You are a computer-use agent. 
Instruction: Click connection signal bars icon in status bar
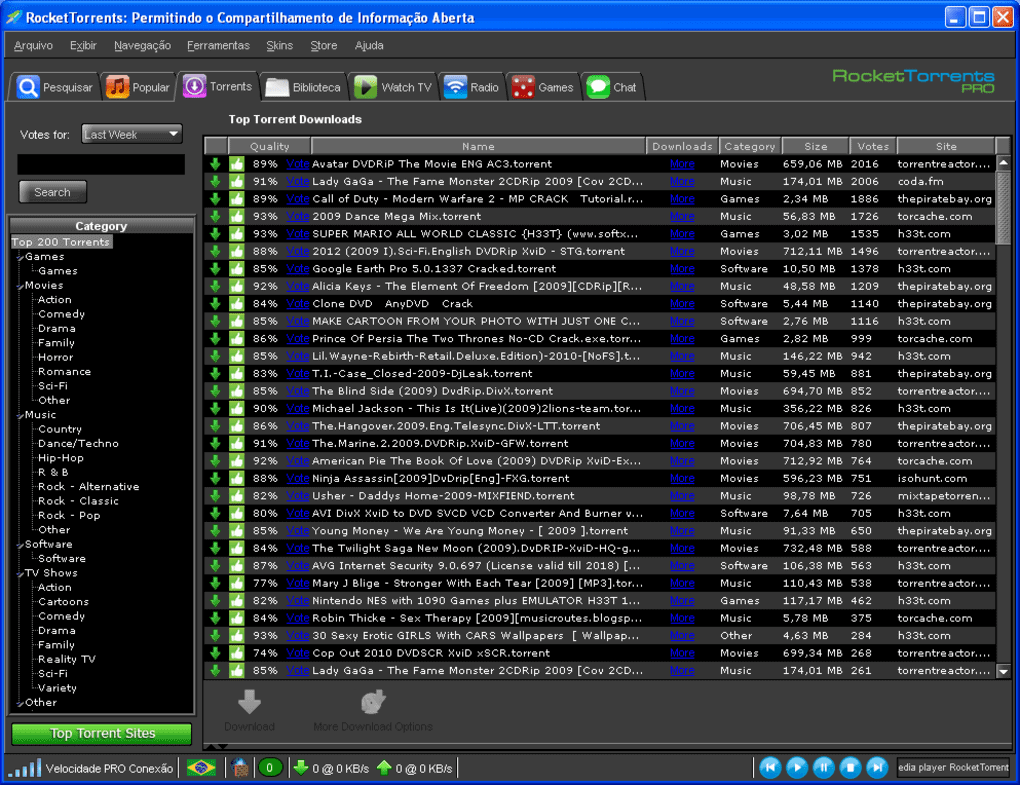coord(25,768)
